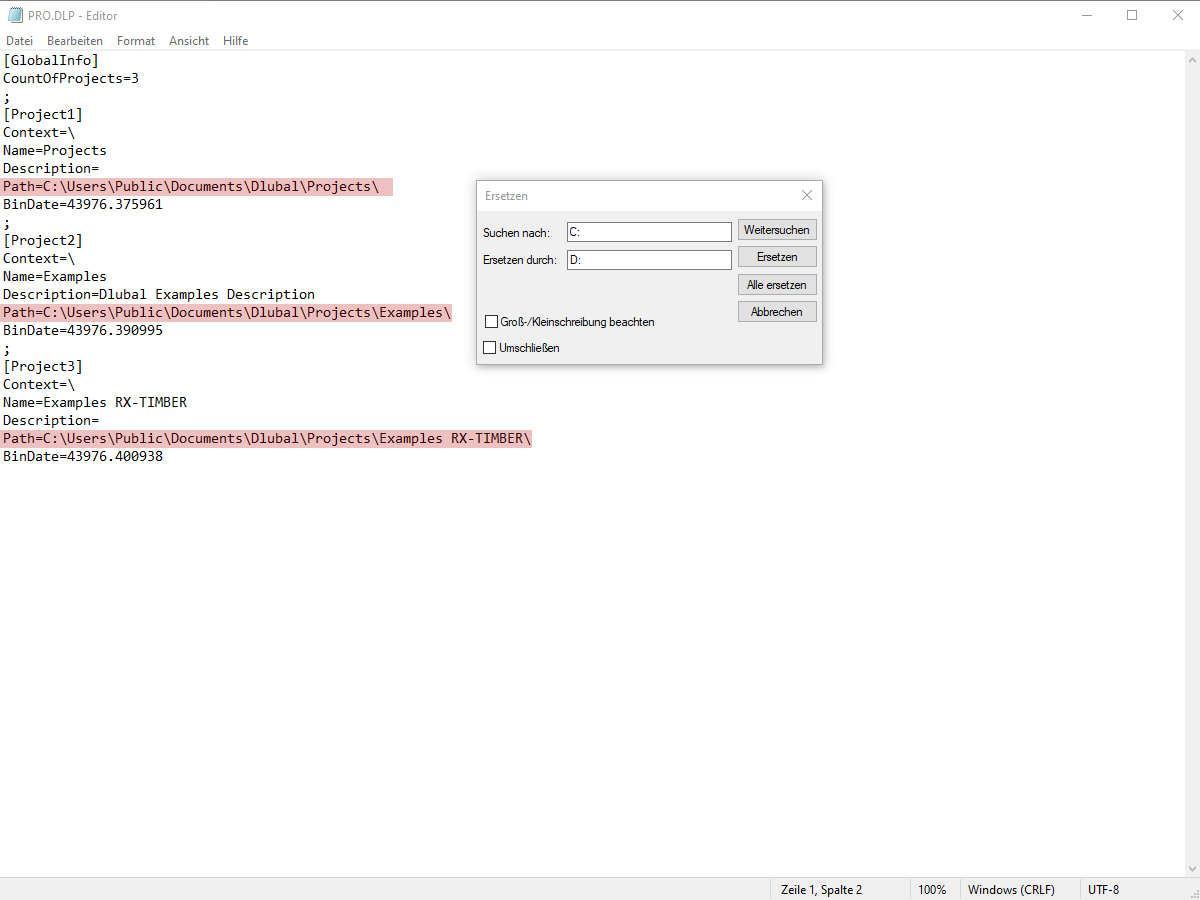
Task: Click the Alle ersetzen button
Action: [x=777, y=285]
